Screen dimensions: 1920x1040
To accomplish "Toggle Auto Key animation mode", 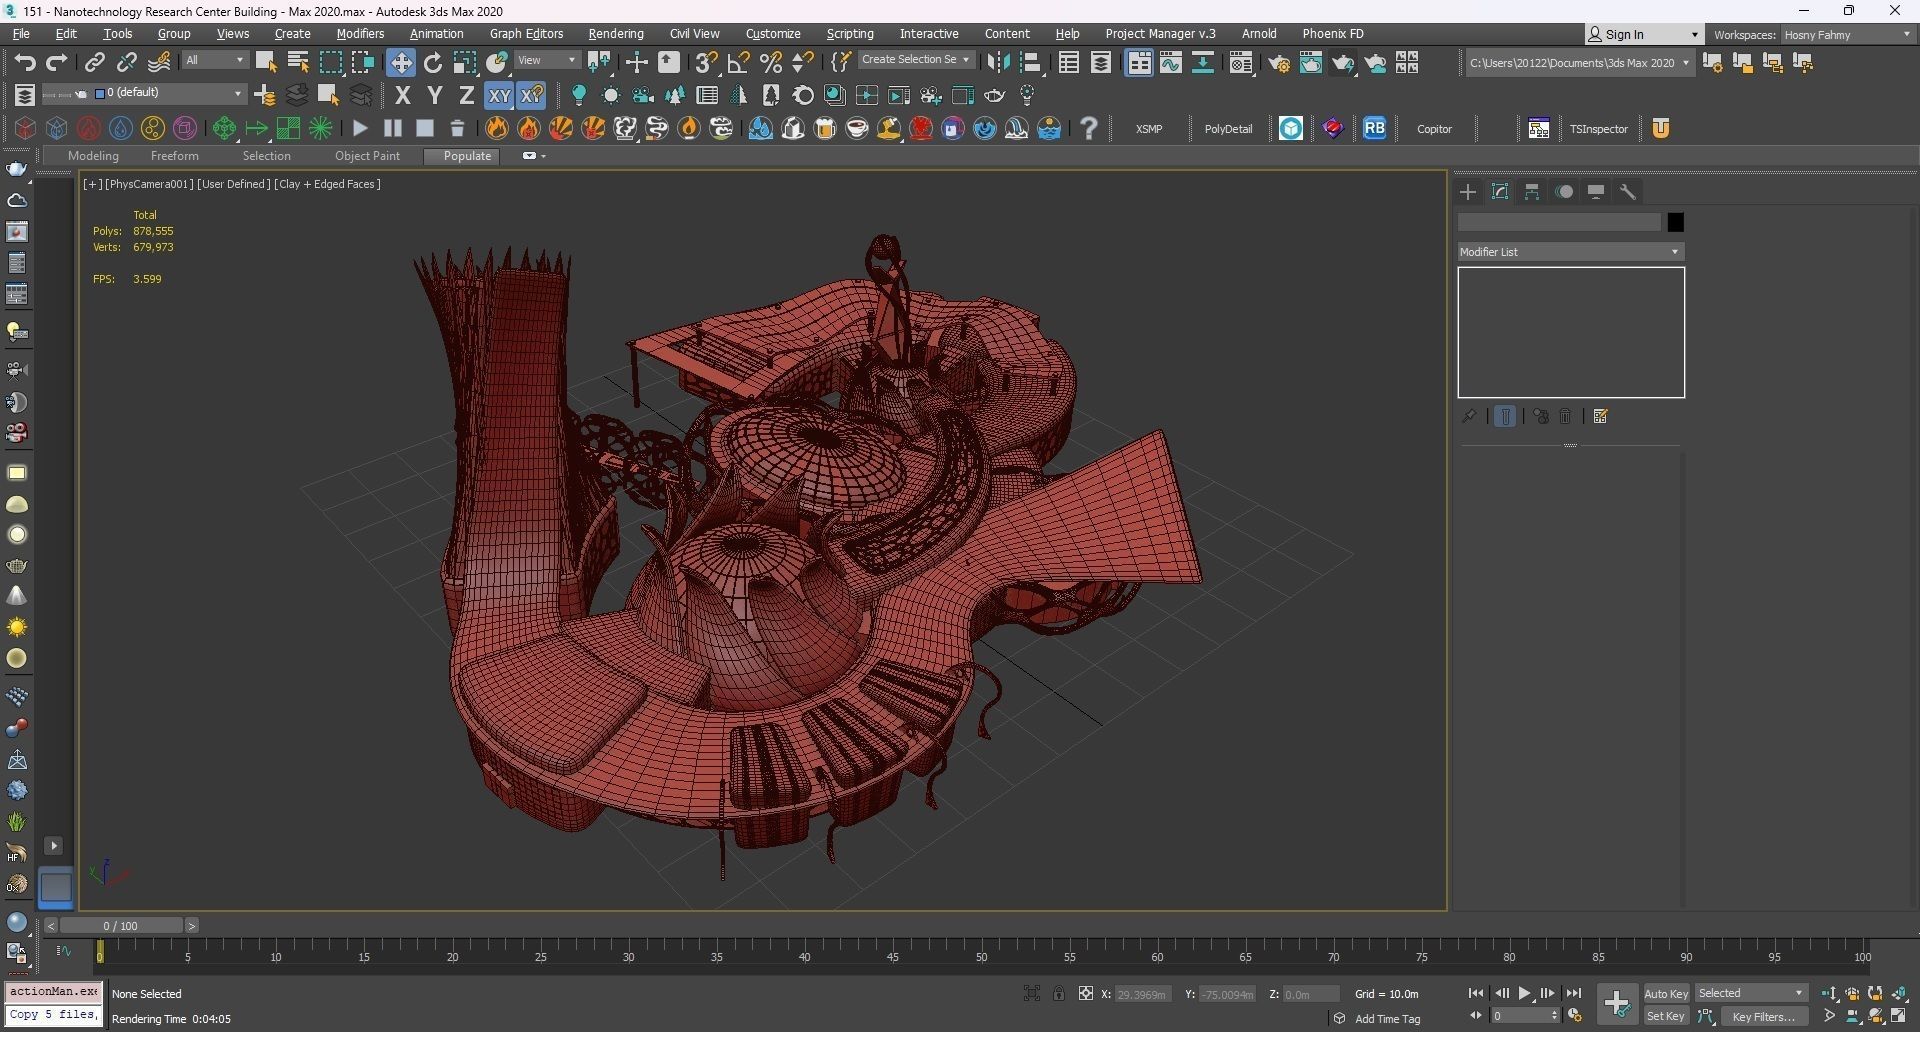I will coord(1665,994).
